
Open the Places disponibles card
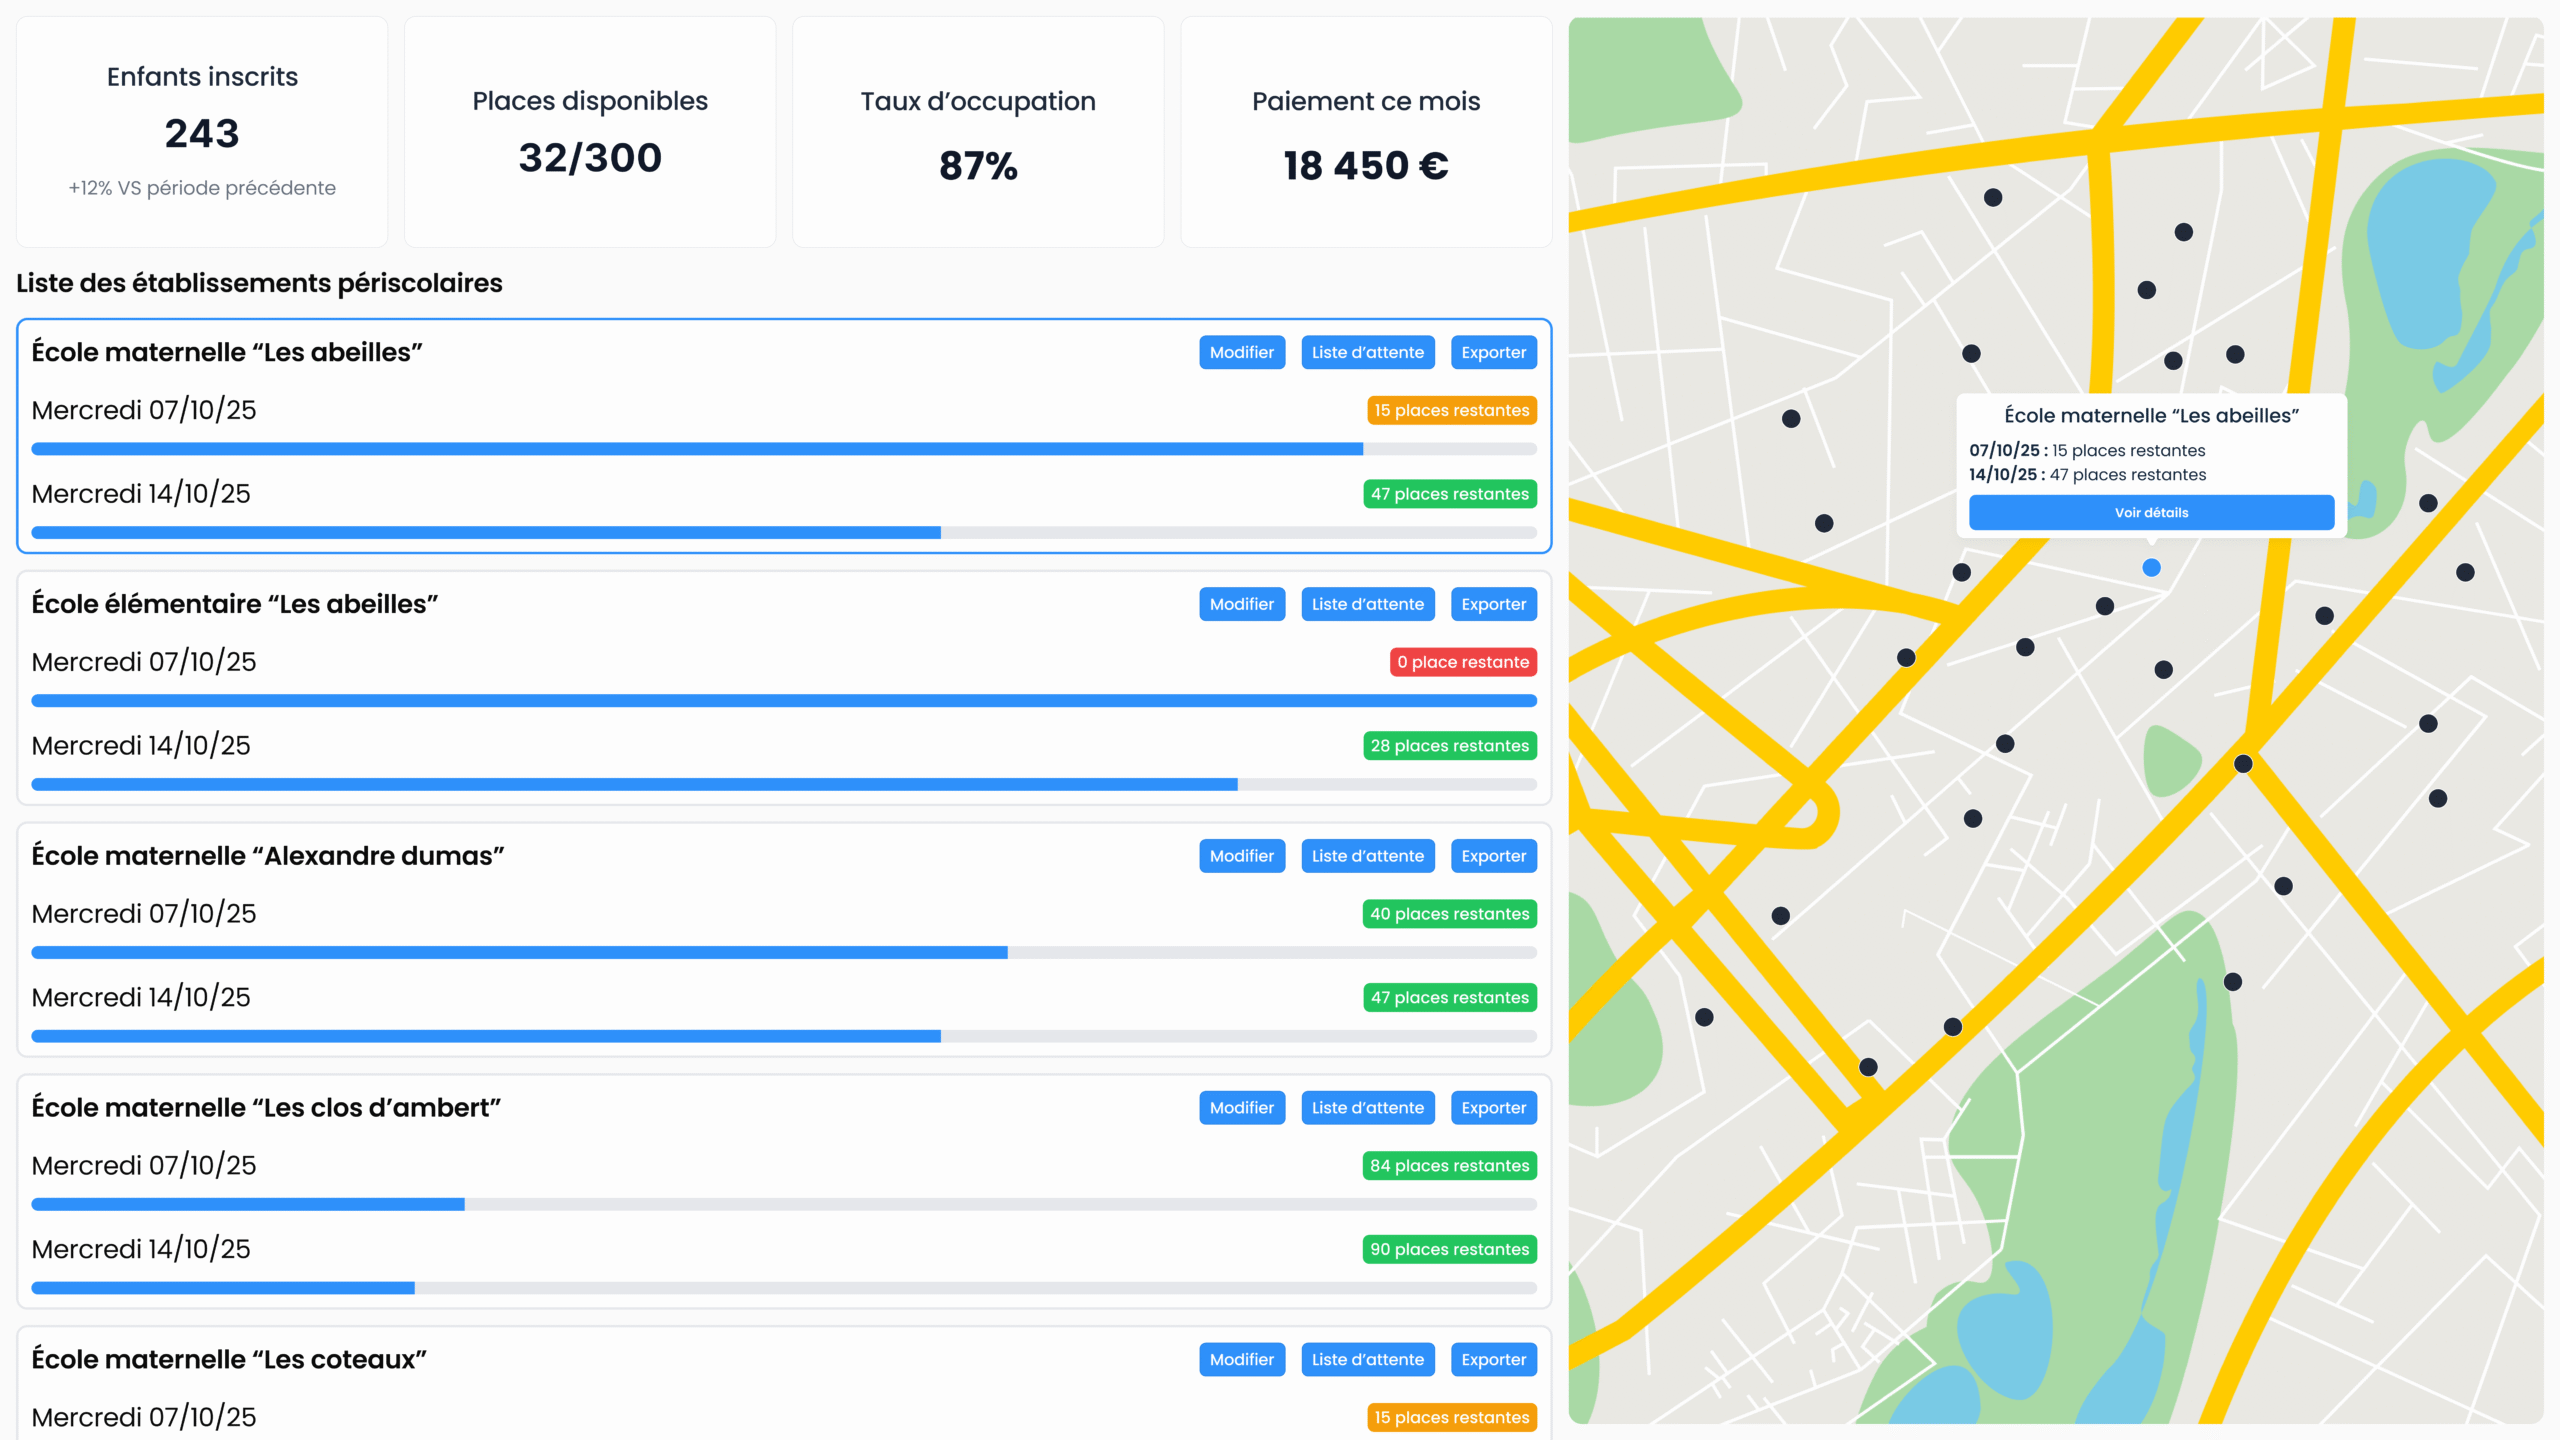tap(590, 132)
